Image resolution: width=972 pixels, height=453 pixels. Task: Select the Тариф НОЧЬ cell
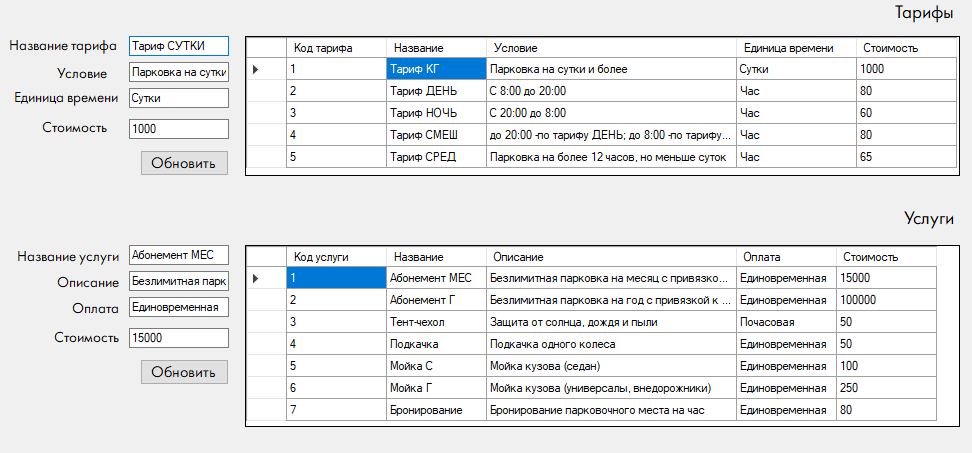click(436, 113)
